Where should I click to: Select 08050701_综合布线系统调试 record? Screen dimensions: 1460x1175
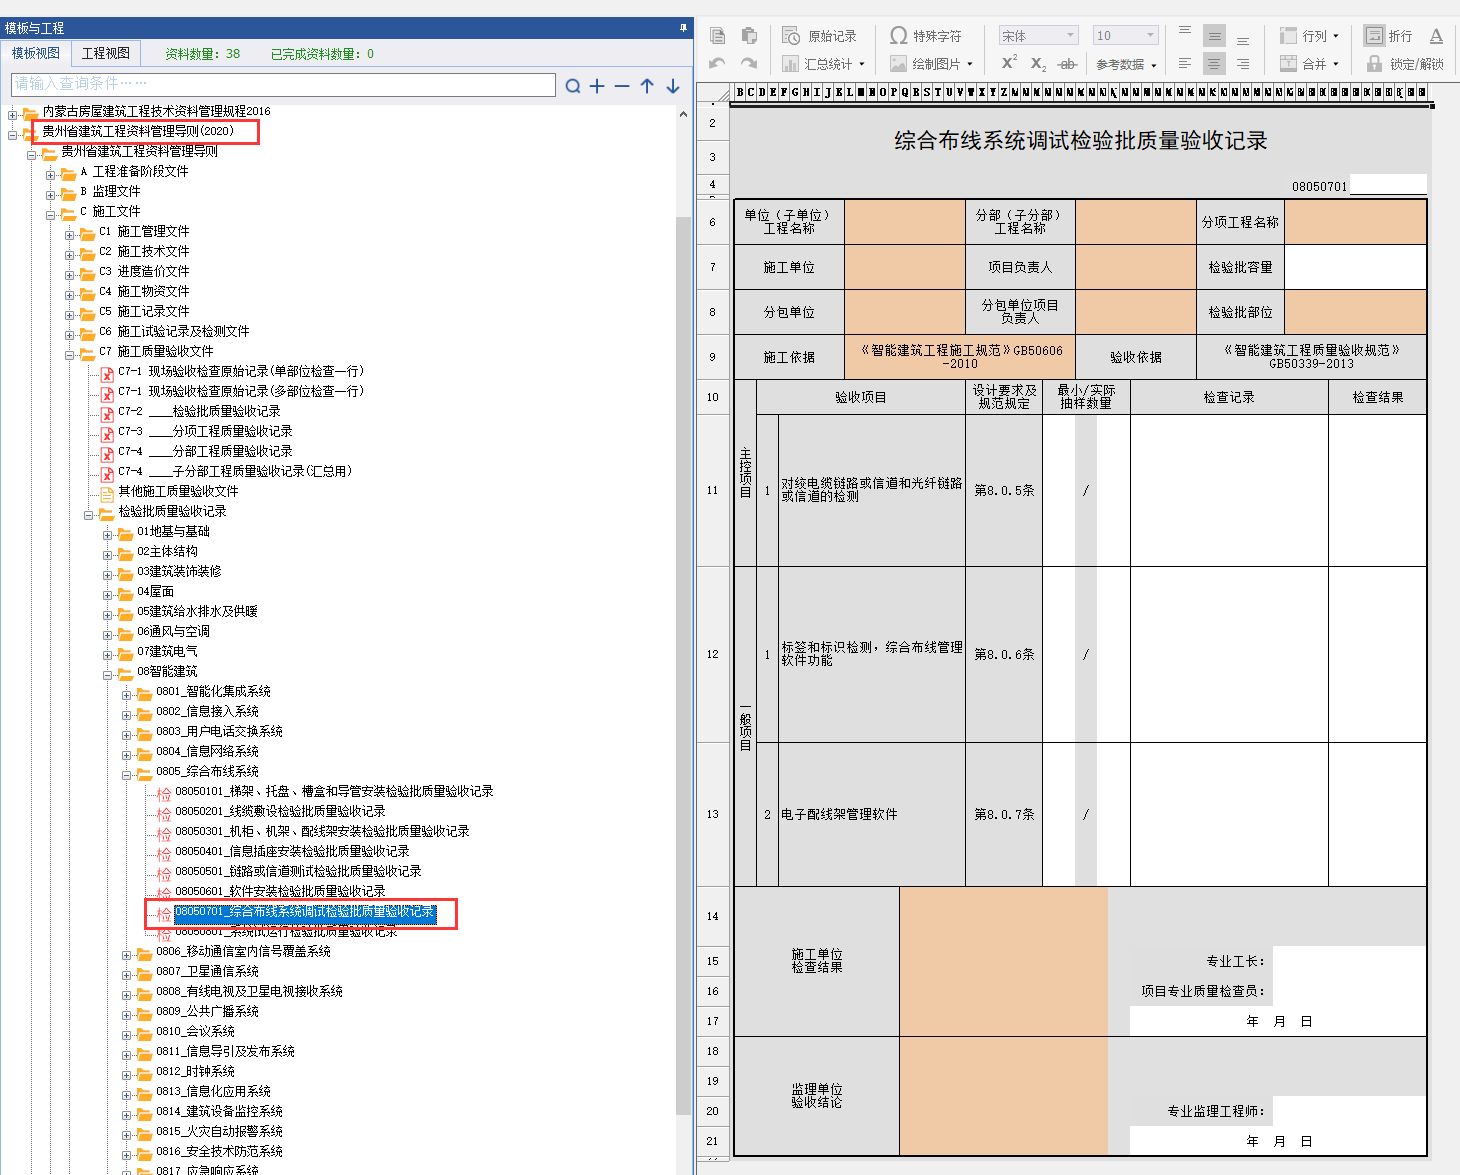pyautogui.click(x=305, y=912)
